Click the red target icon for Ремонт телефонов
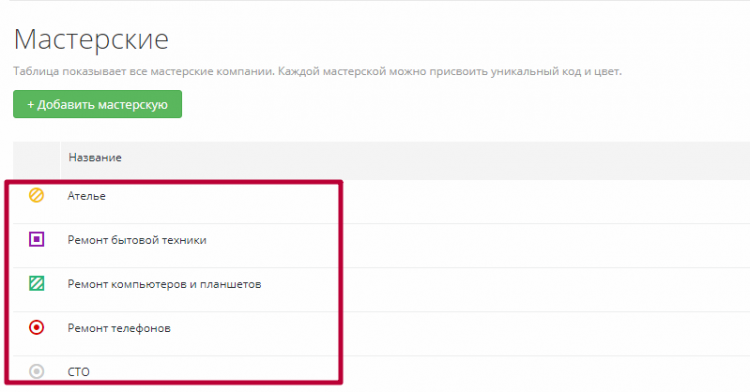The image size is (750, 392). coord(36,327)
